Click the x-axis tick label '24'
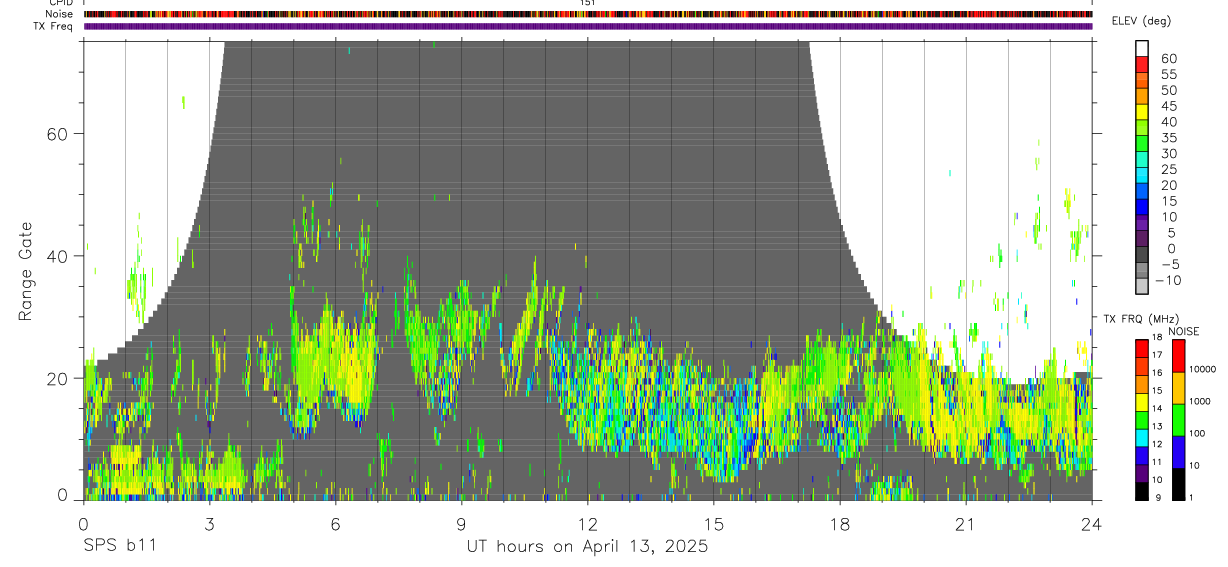This screenshot has width=1228, height=567. pyautogui.click(x=1091, y=524)
